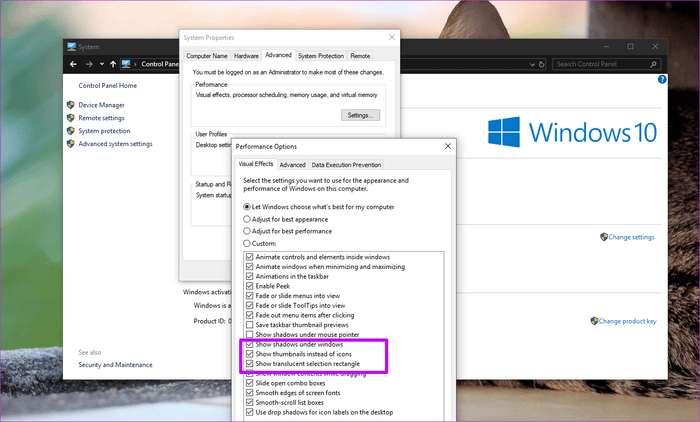This screenshot has width=700, height=422.
Task: Switch to Data Execution Prevention tab
Action: 345,165
